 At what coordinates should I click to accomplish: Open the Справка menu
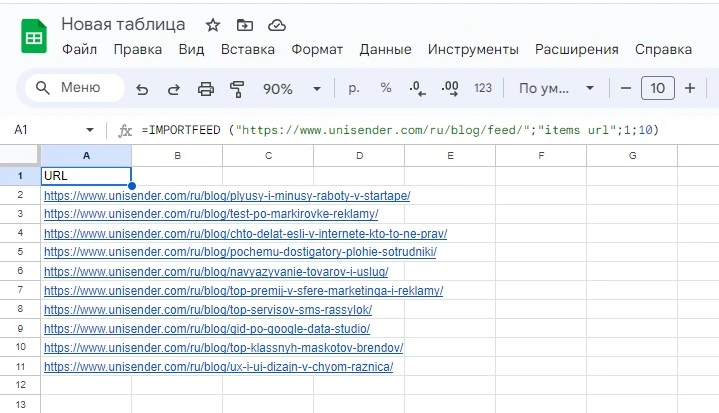663,50
